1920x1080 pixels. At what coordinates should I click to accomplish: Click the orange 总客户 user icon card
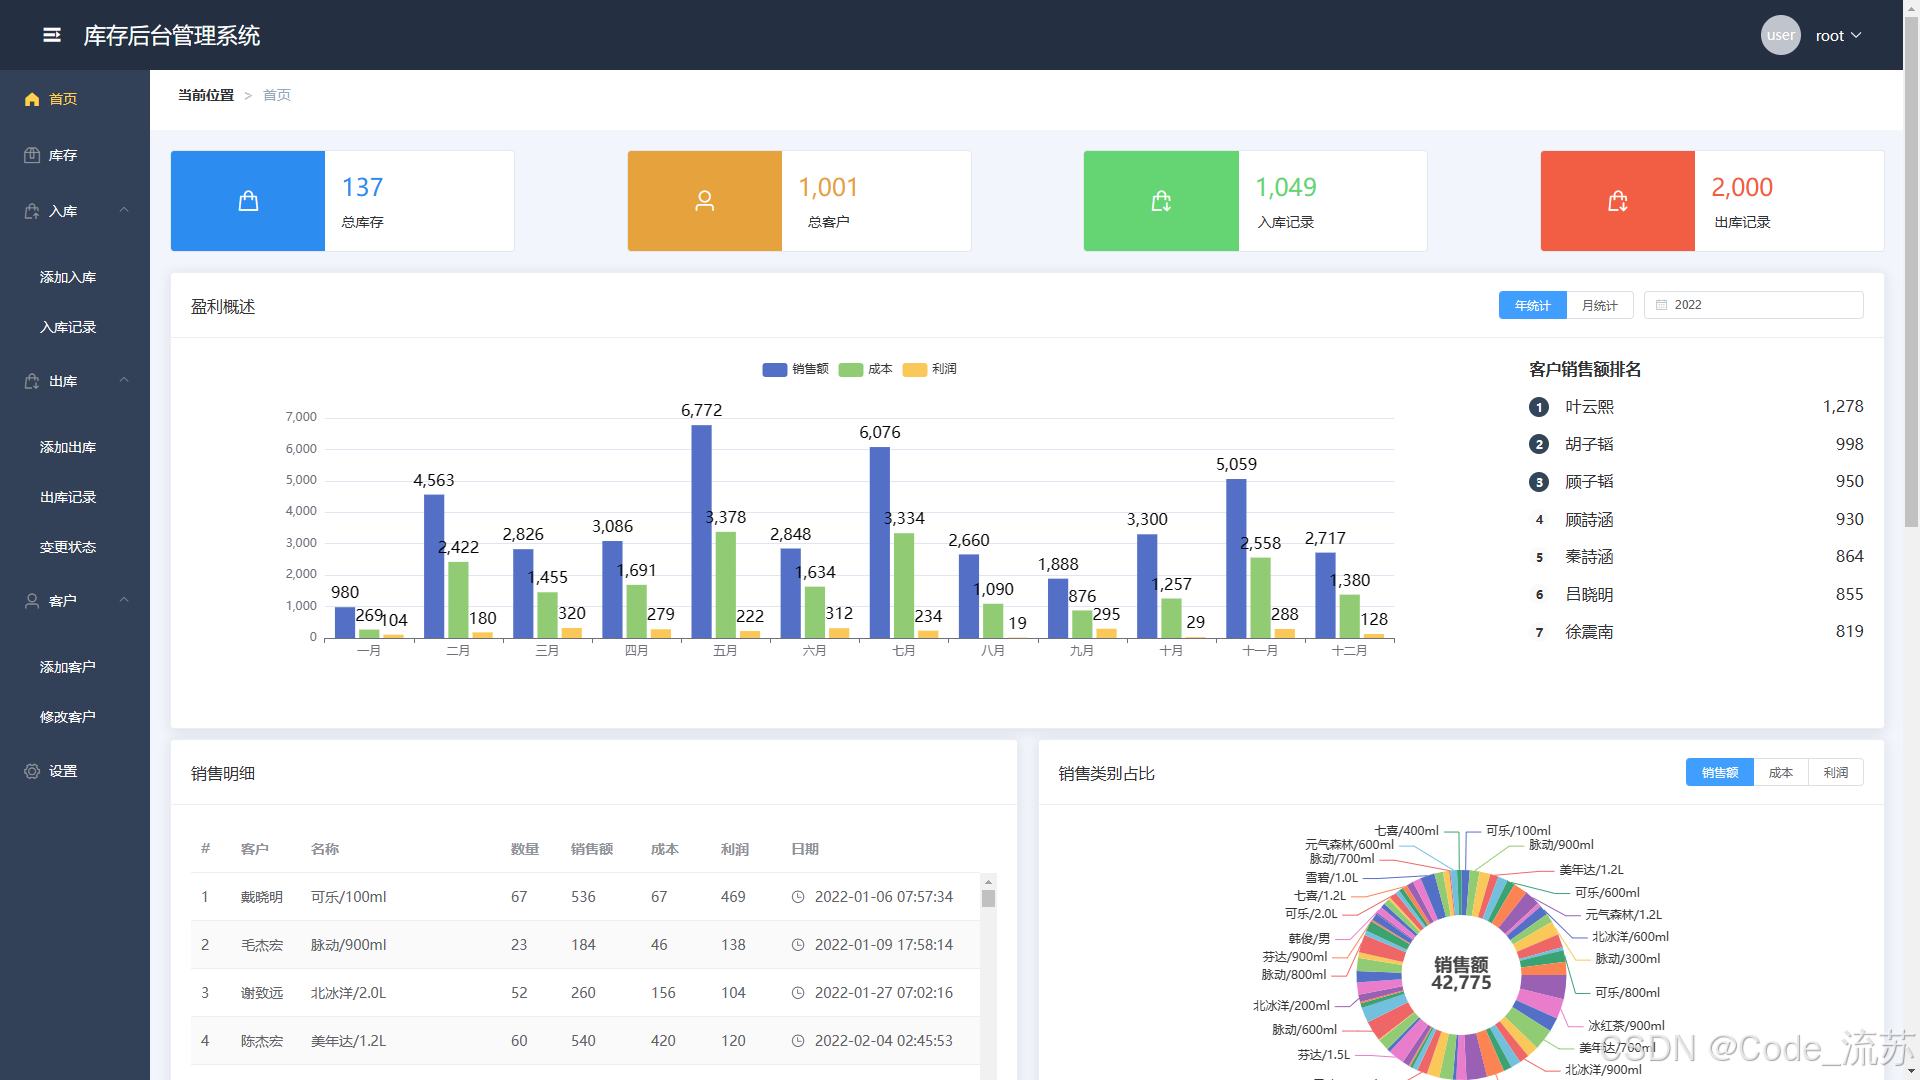704,201
